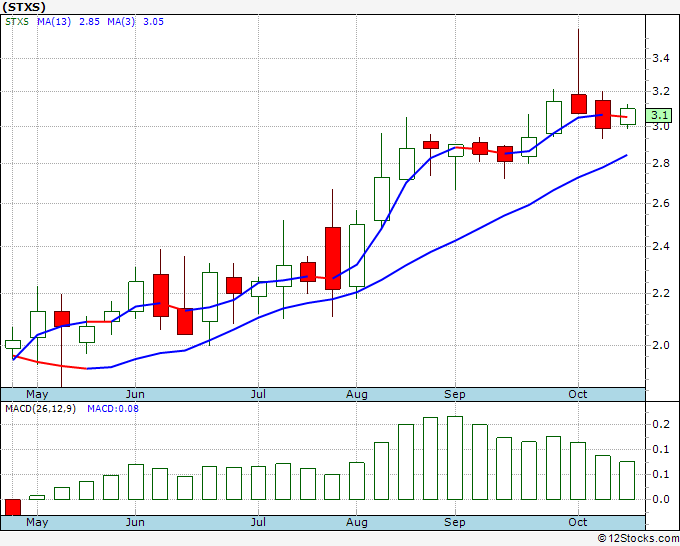Screen dimensions: 680x546
Task: Click the MA(3) legend label
Action: (121, 22)
